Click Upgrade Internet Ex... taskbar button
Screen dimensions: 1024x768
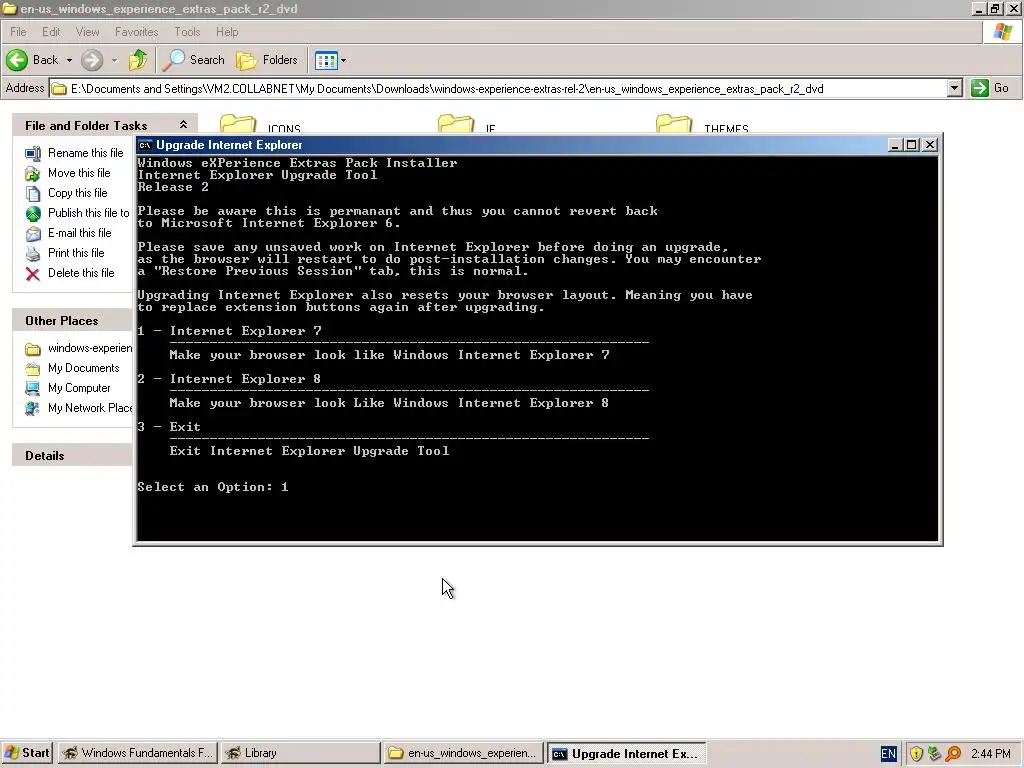[626, 753]
